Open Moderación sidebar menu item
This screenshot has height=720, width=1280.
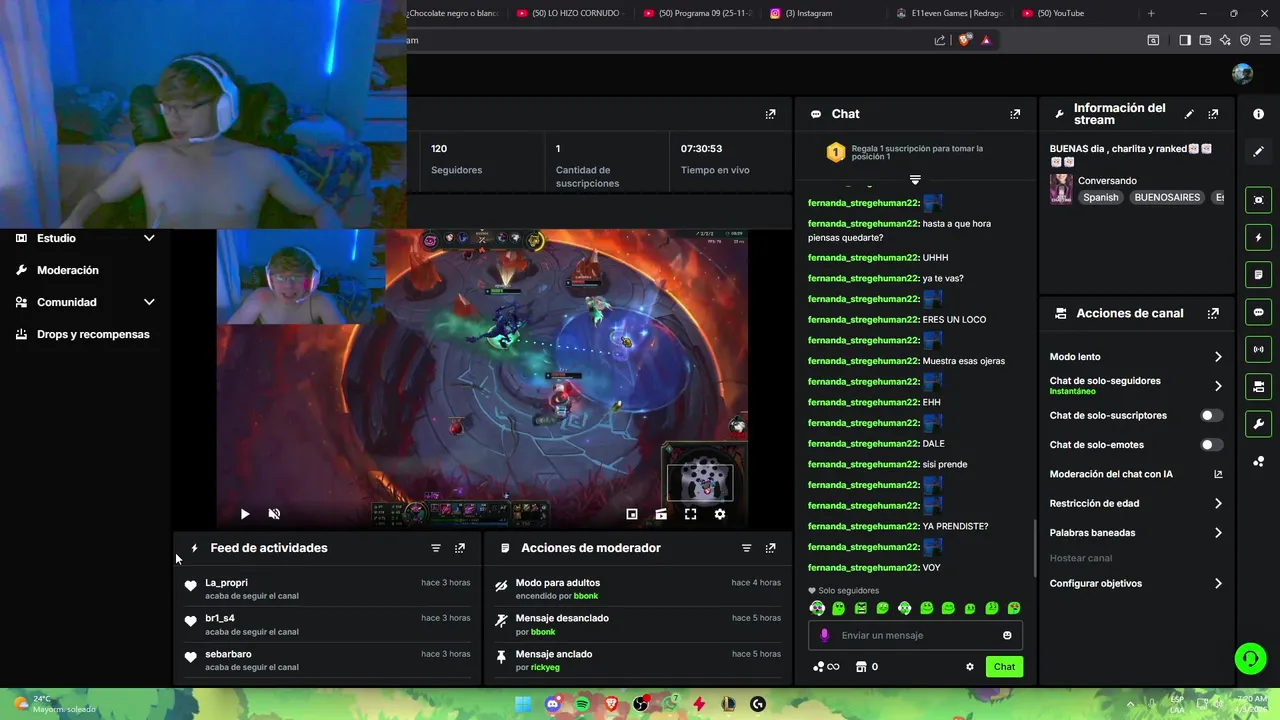coord(67,270)
